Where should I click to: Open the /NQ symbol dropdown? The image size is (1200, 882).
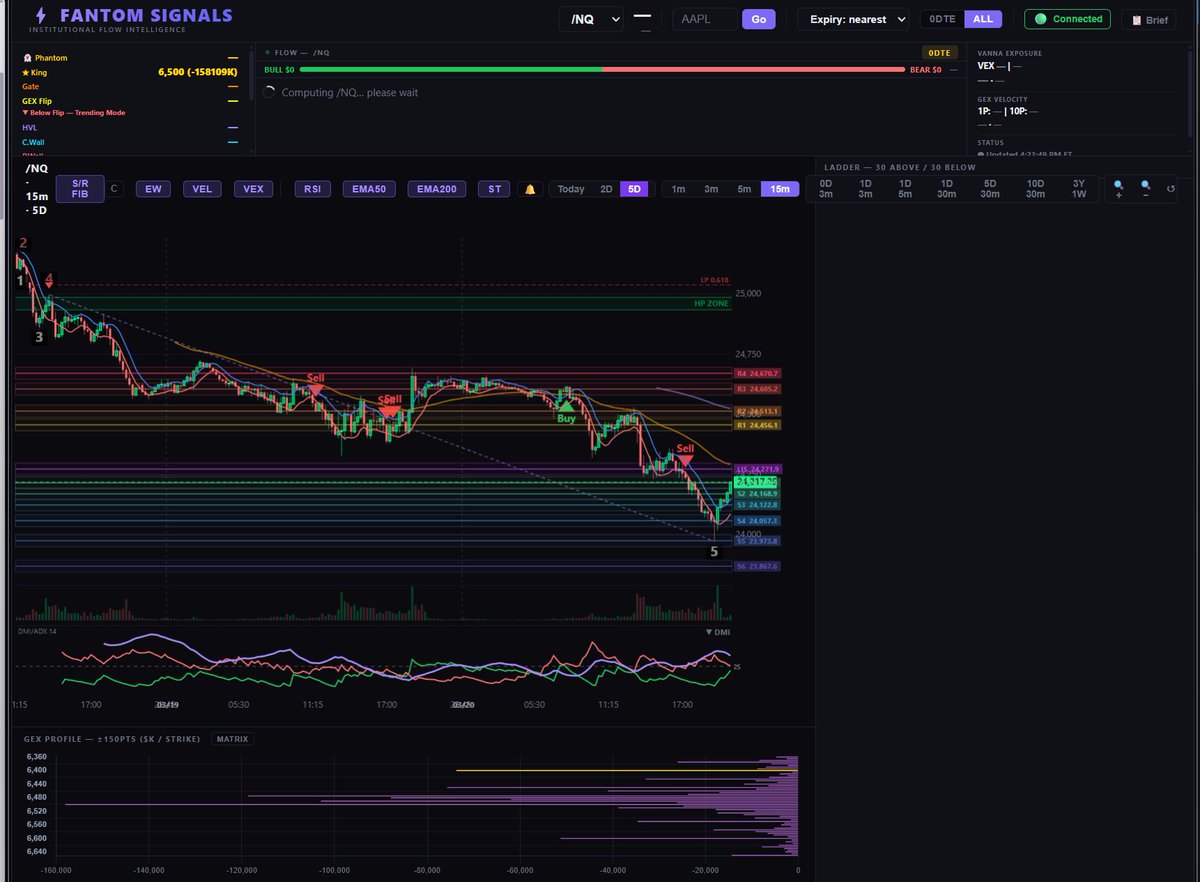tap(590, 19)
